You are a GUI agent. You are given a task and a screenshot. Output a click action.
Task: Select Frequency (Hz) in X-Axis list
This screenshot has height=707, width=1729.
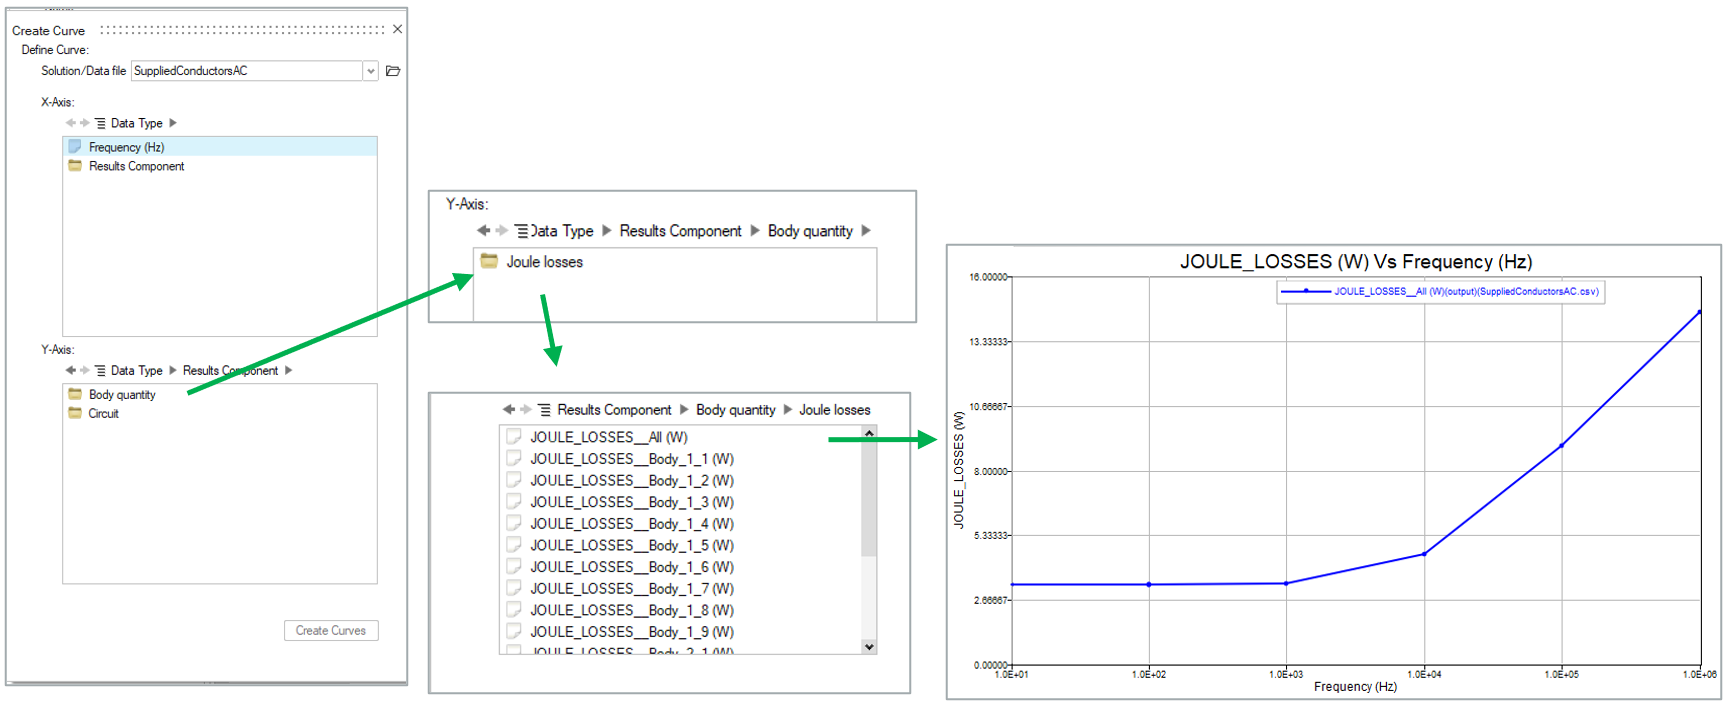pos(126,148)
